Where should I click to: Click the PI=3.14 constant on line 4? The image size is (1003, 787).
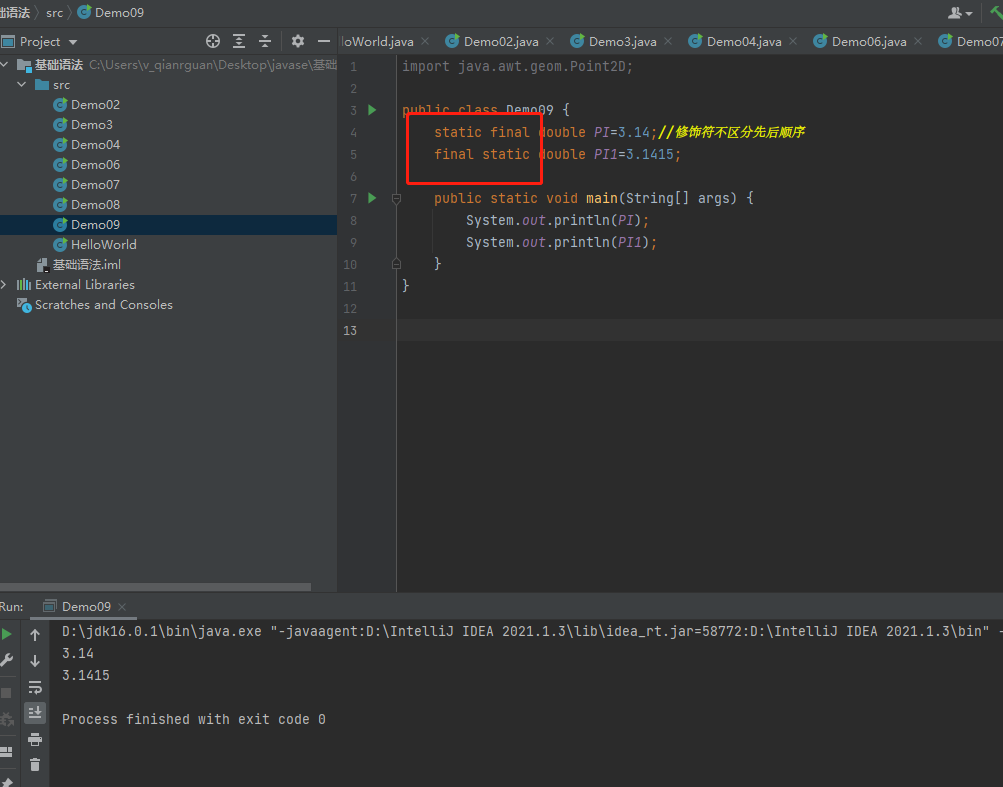tap(621, 132)
